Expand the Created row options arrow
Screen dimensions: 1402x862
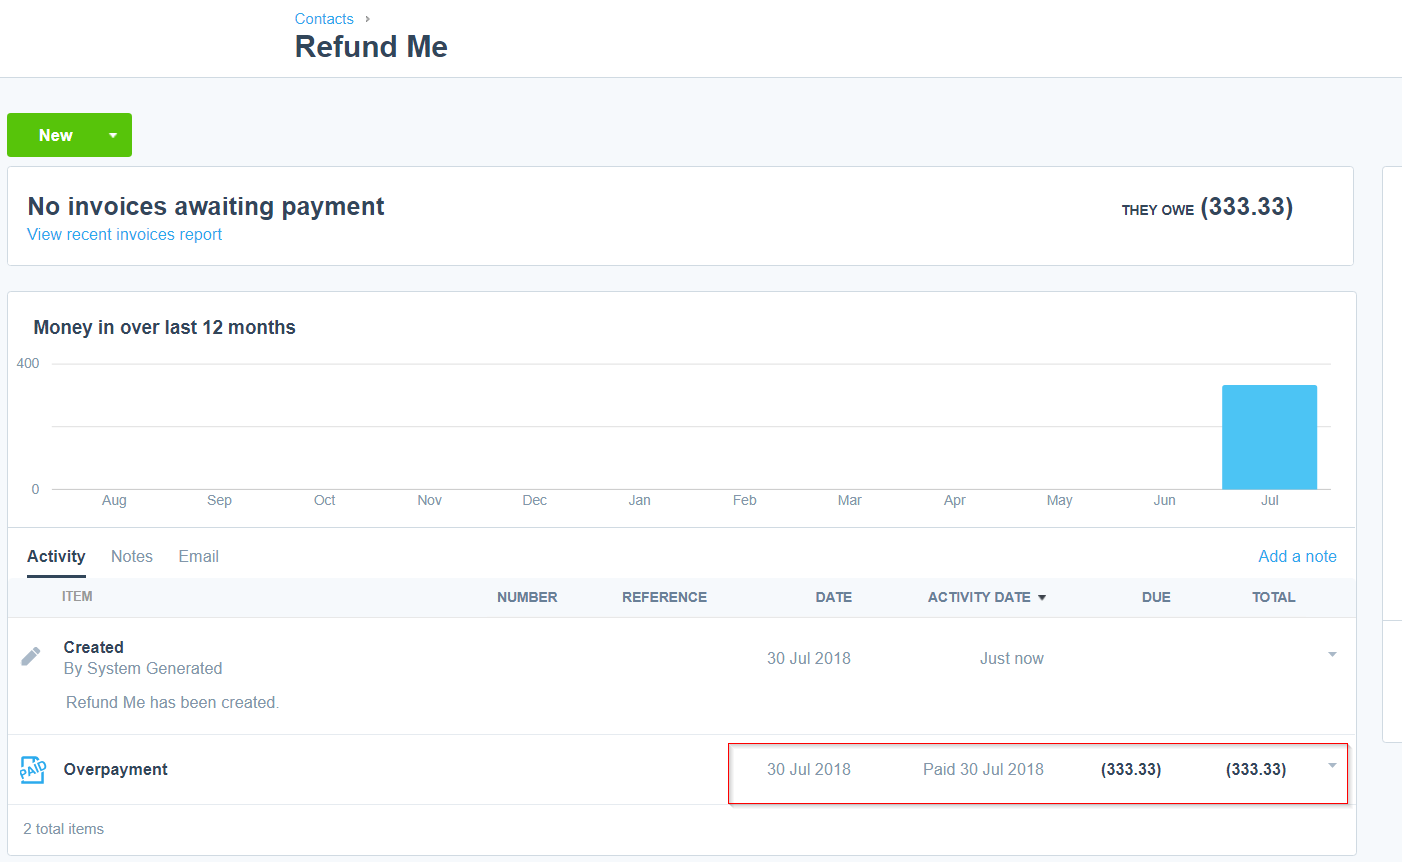[1332, 655]
